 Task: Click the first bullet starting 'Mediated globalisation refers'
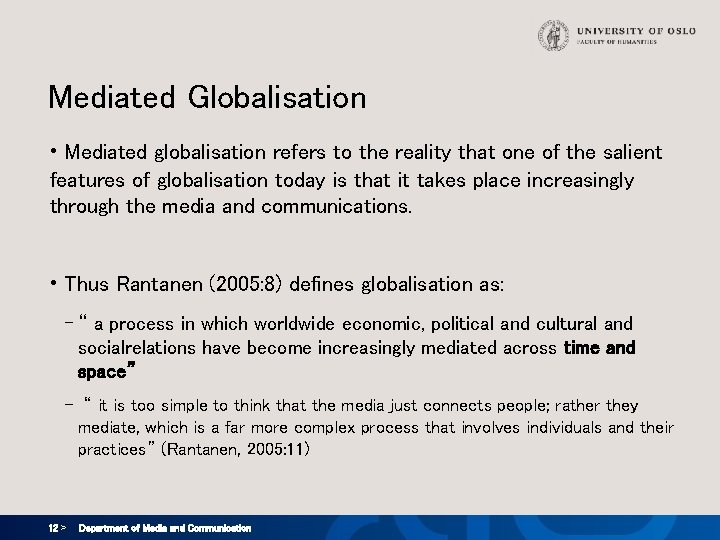point(356,179)
